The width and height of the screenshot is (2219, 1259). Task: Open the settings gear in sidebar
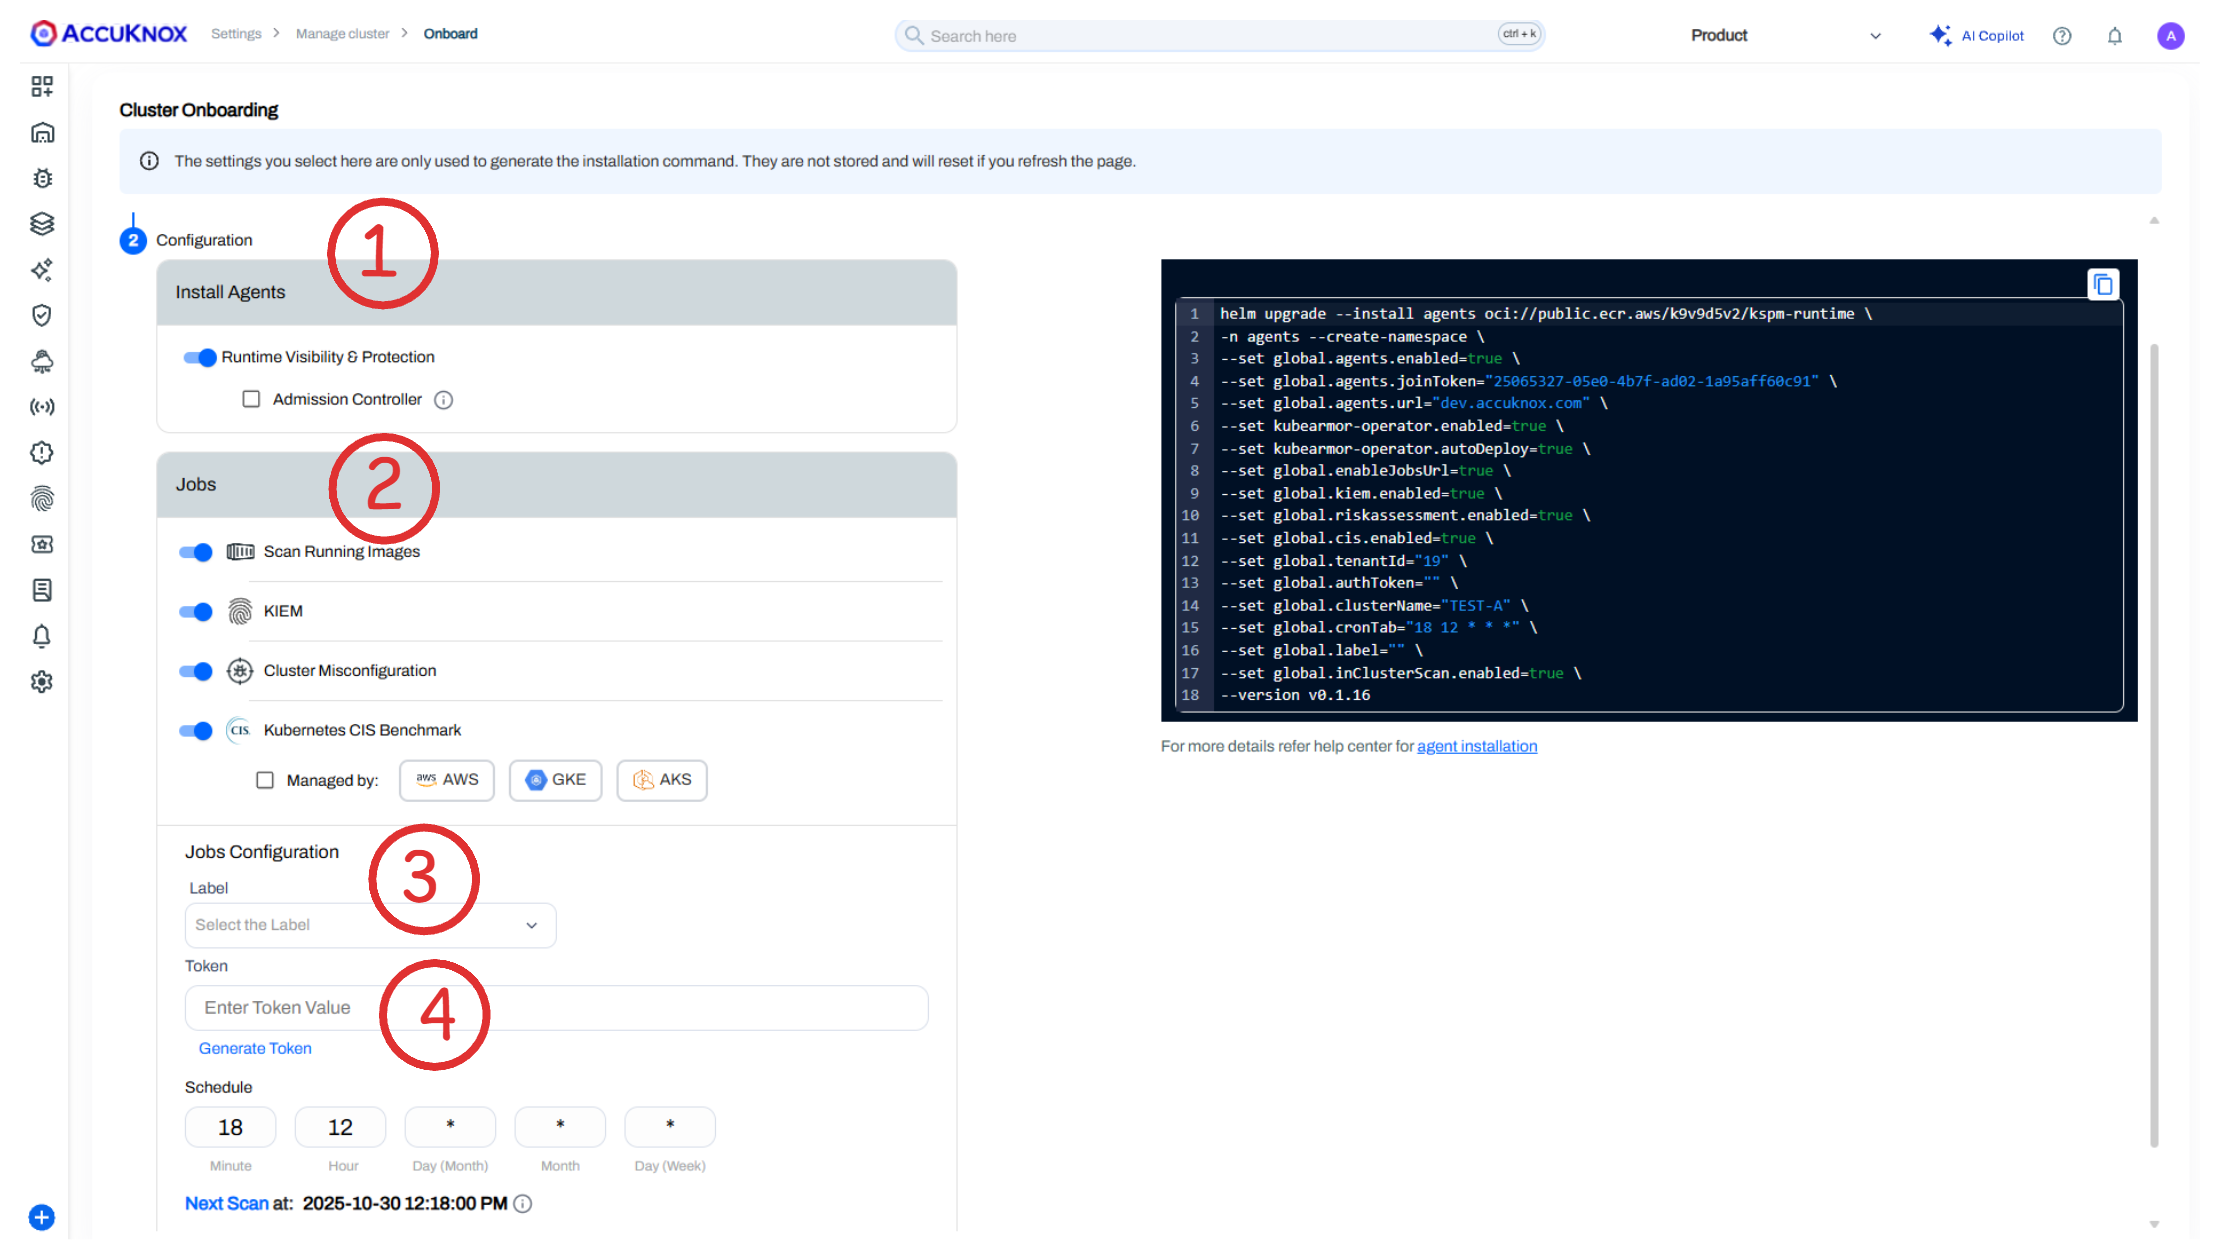click(42, 682)
